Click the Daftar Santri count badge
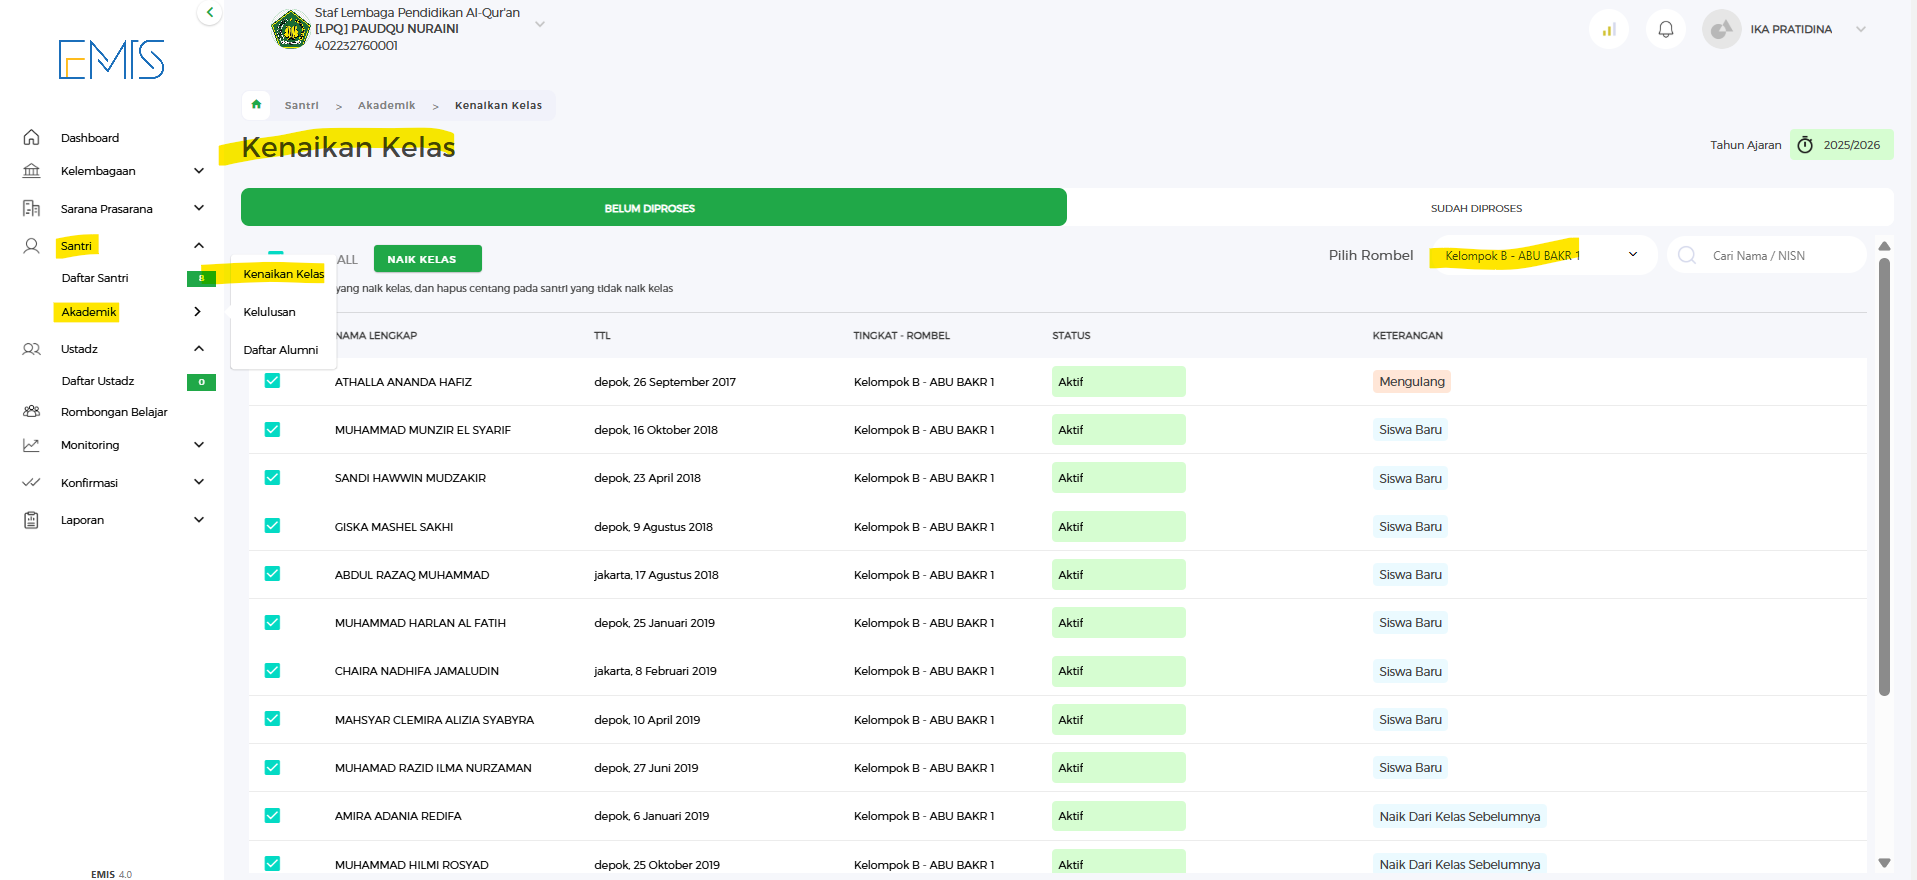The image size is (1917, 880). 201,278
